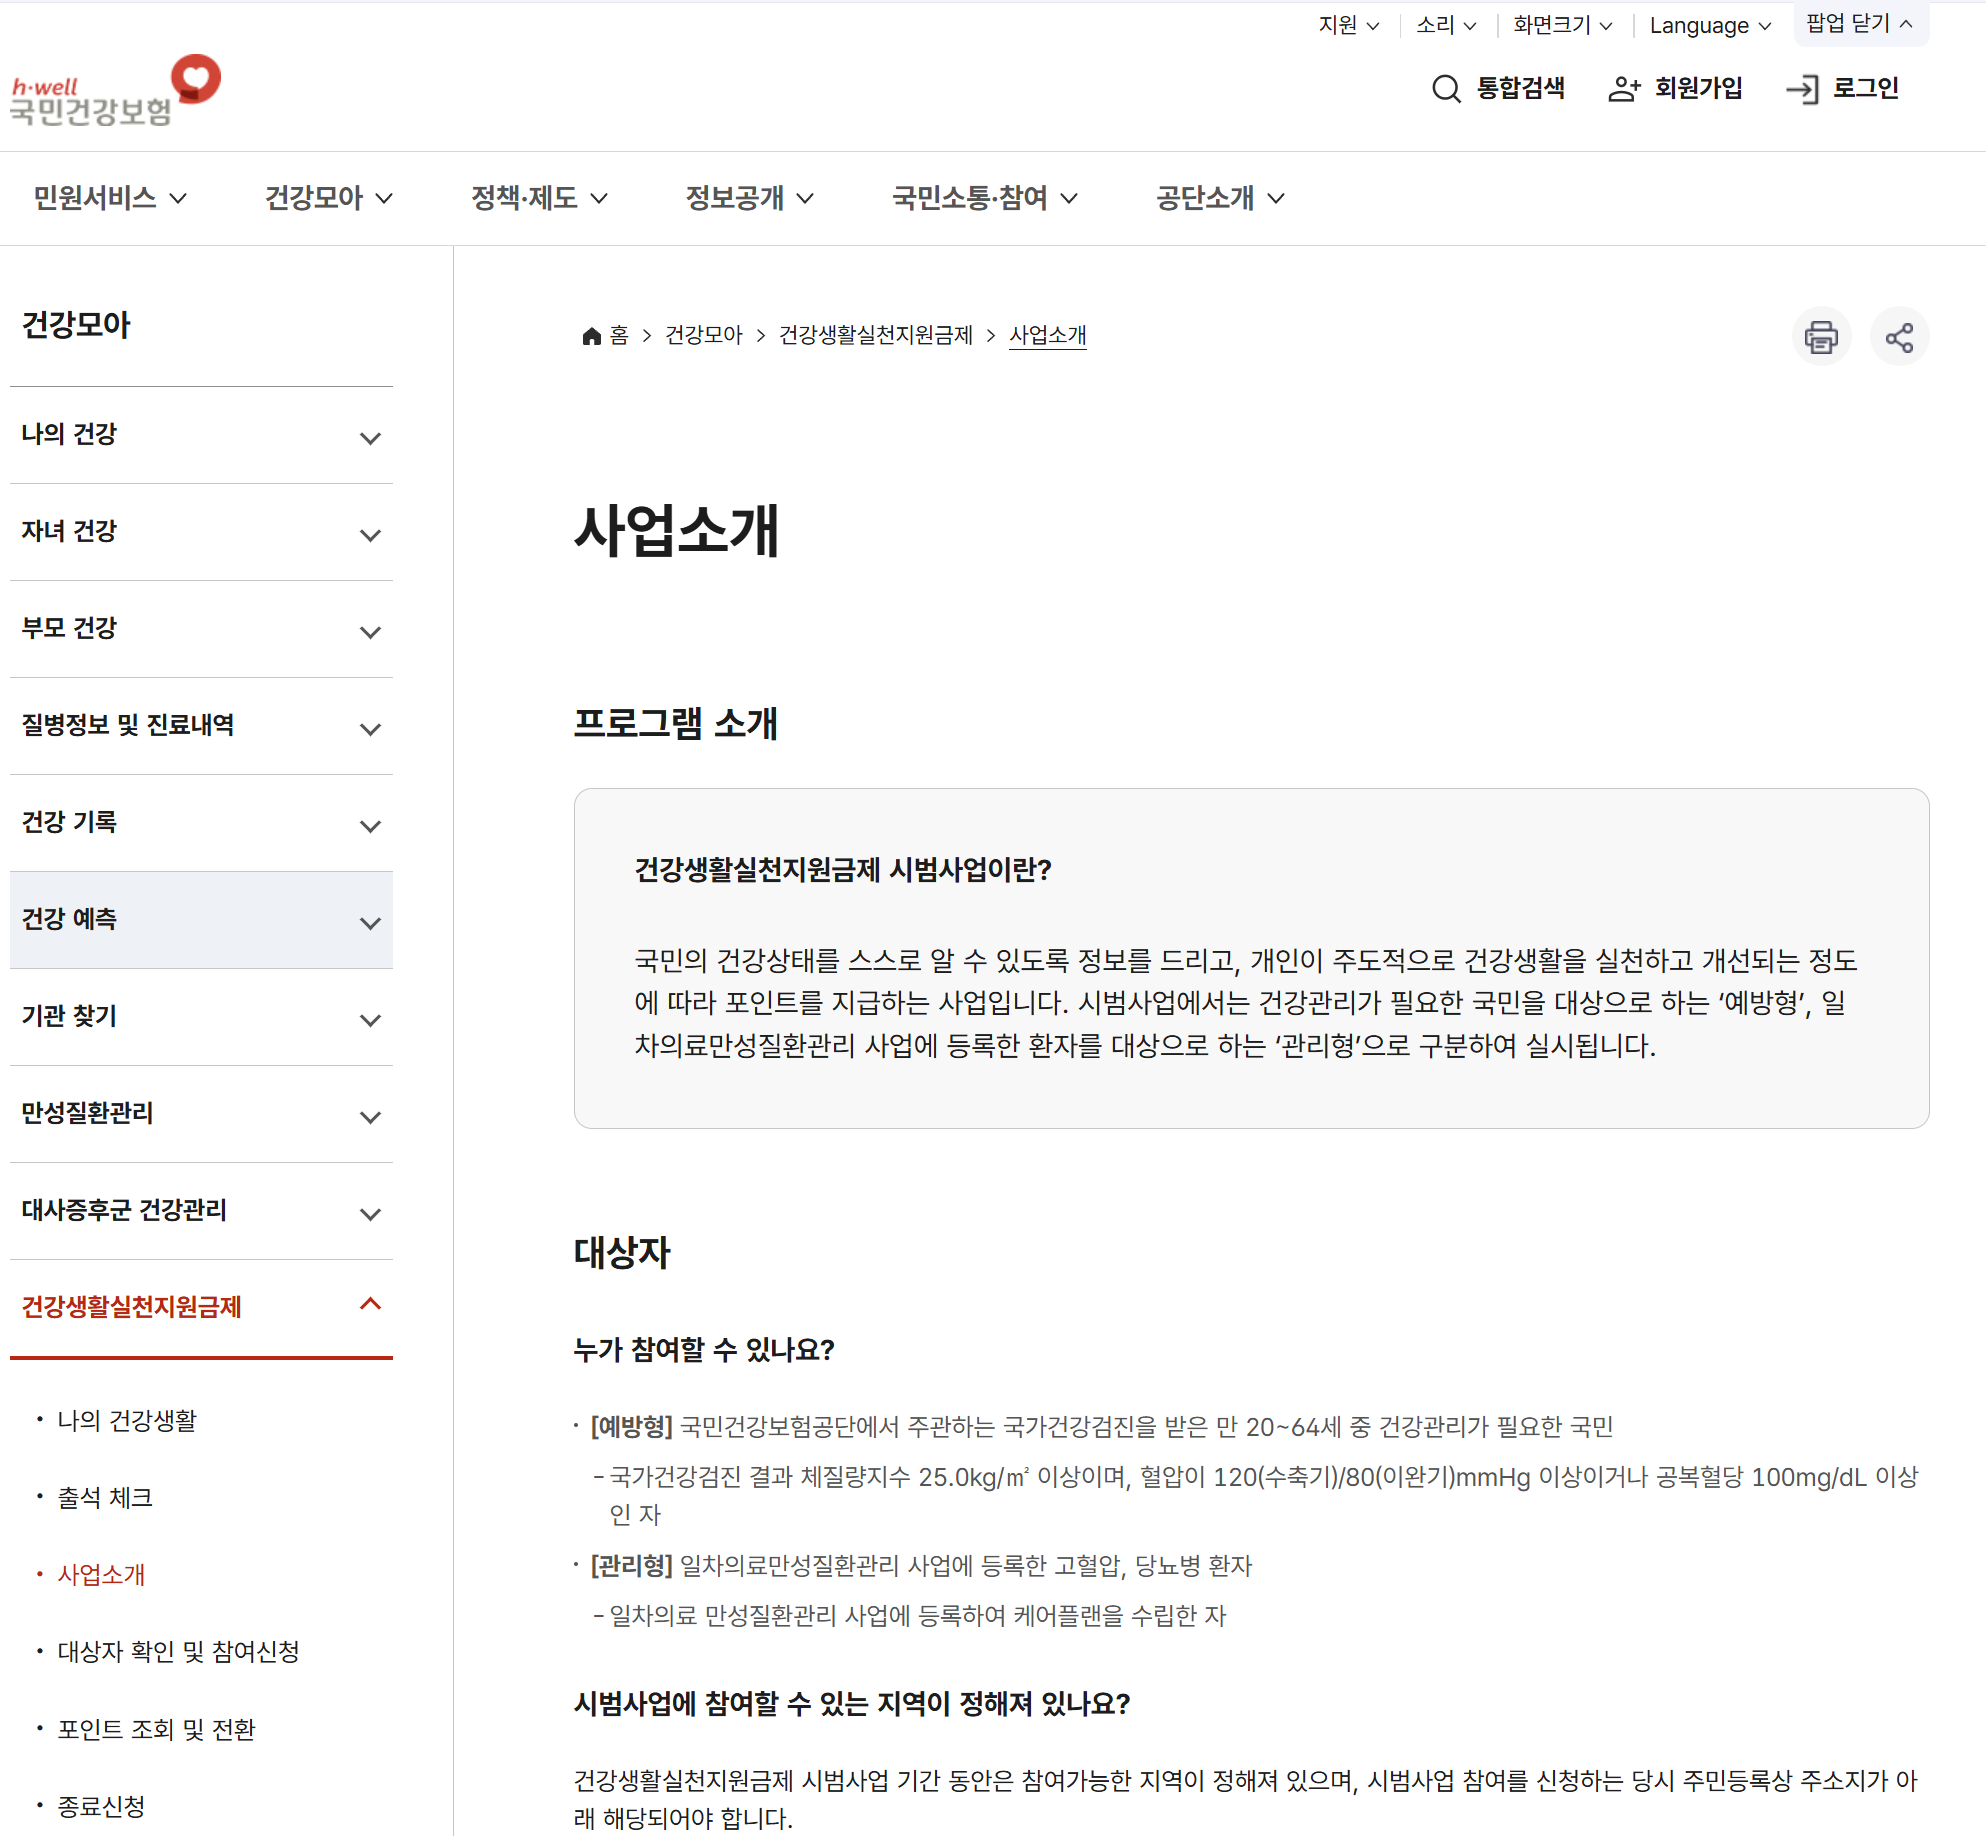Click 건강모아 in the breadcrumb

(x=703, y=335)
